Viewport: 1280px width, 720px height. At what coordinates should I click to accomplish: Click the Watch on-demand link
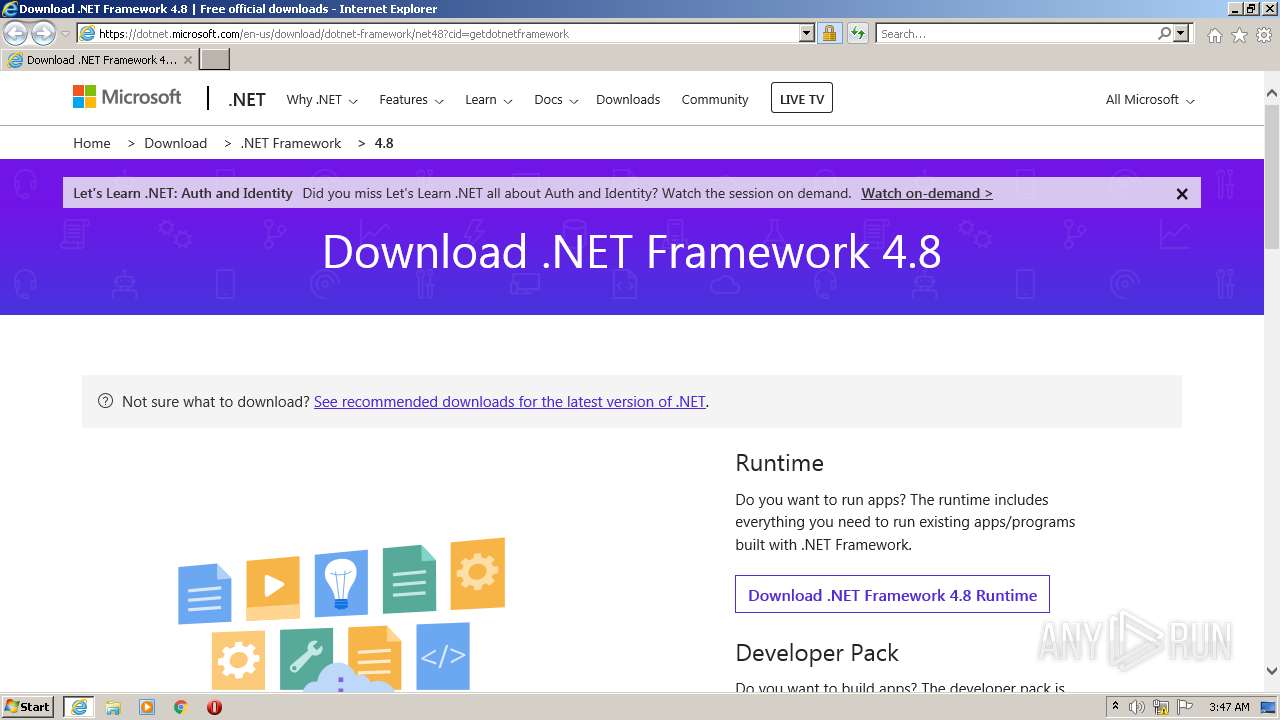pyautogui.click(x=927, y=193)
